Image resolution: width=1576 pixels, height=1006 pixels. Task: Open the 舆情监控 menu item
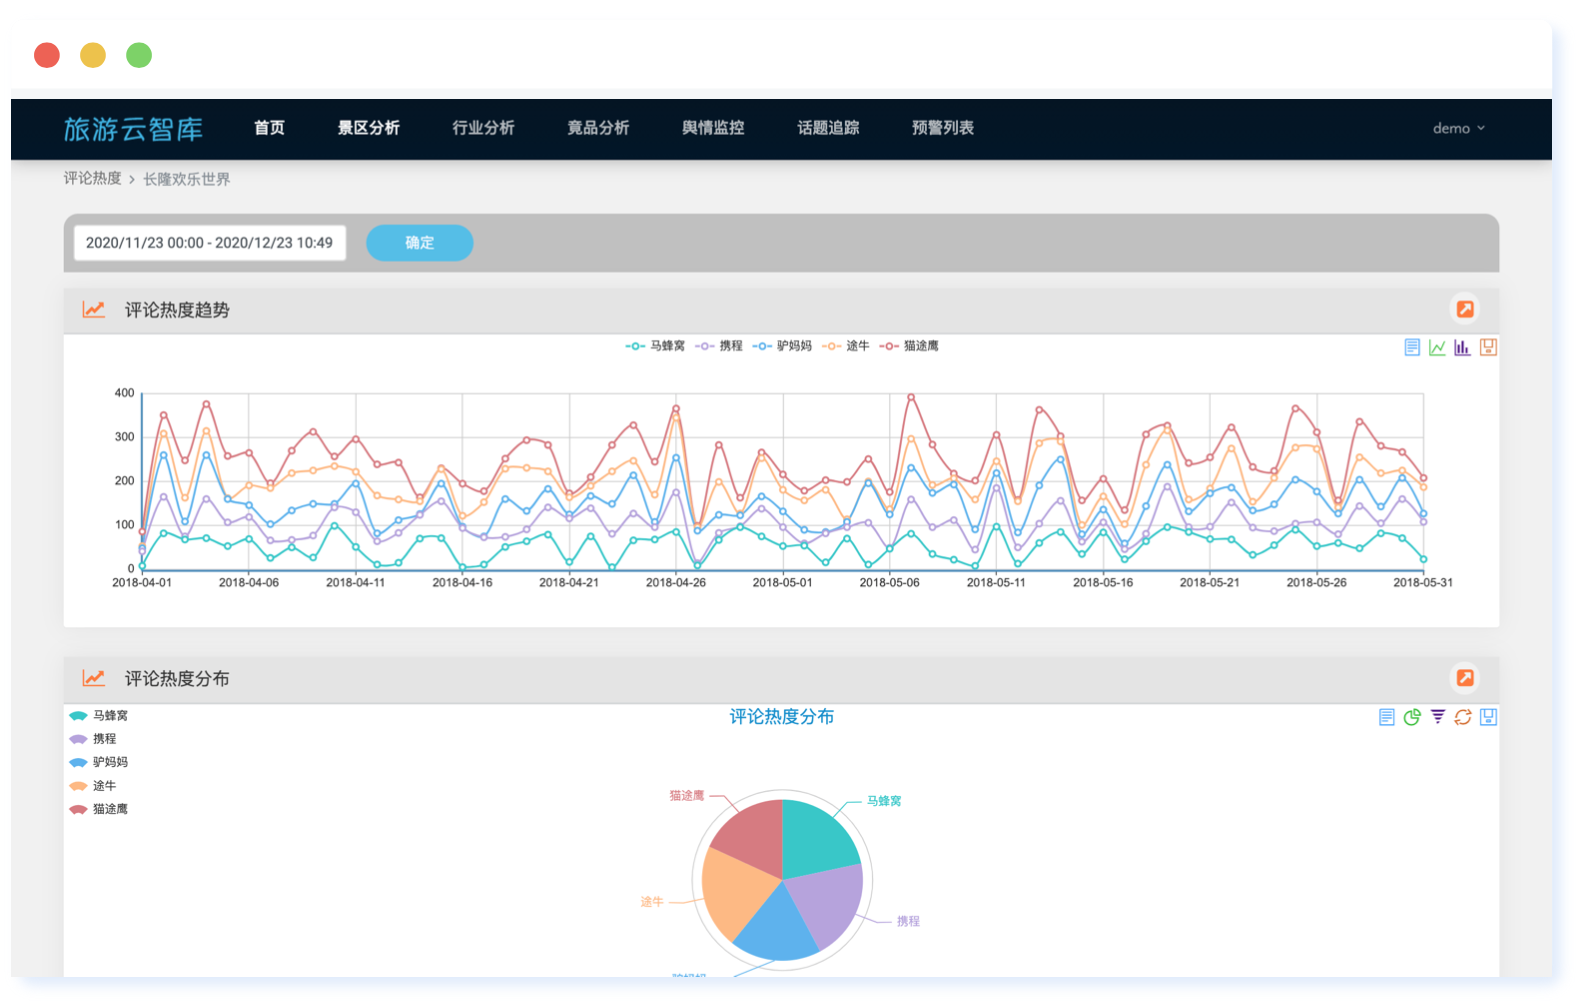[712, 128]
